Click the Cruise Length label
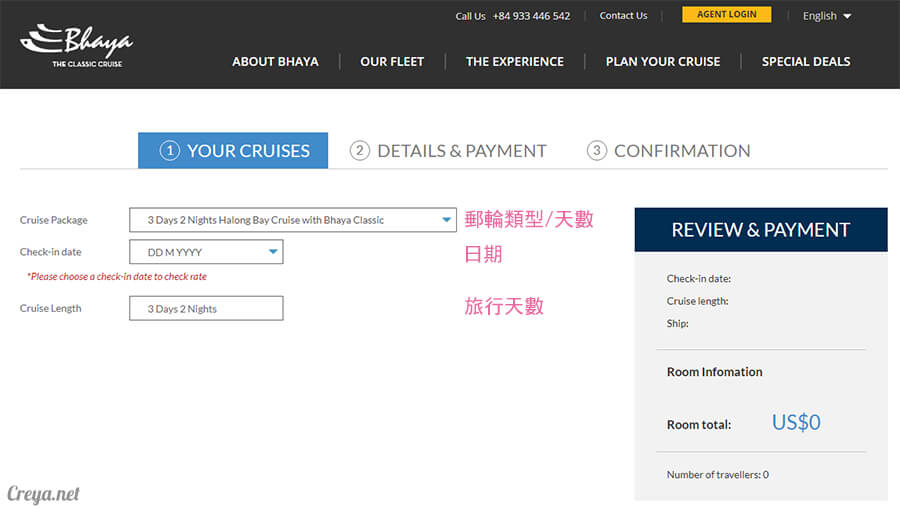 click(51, 308)
